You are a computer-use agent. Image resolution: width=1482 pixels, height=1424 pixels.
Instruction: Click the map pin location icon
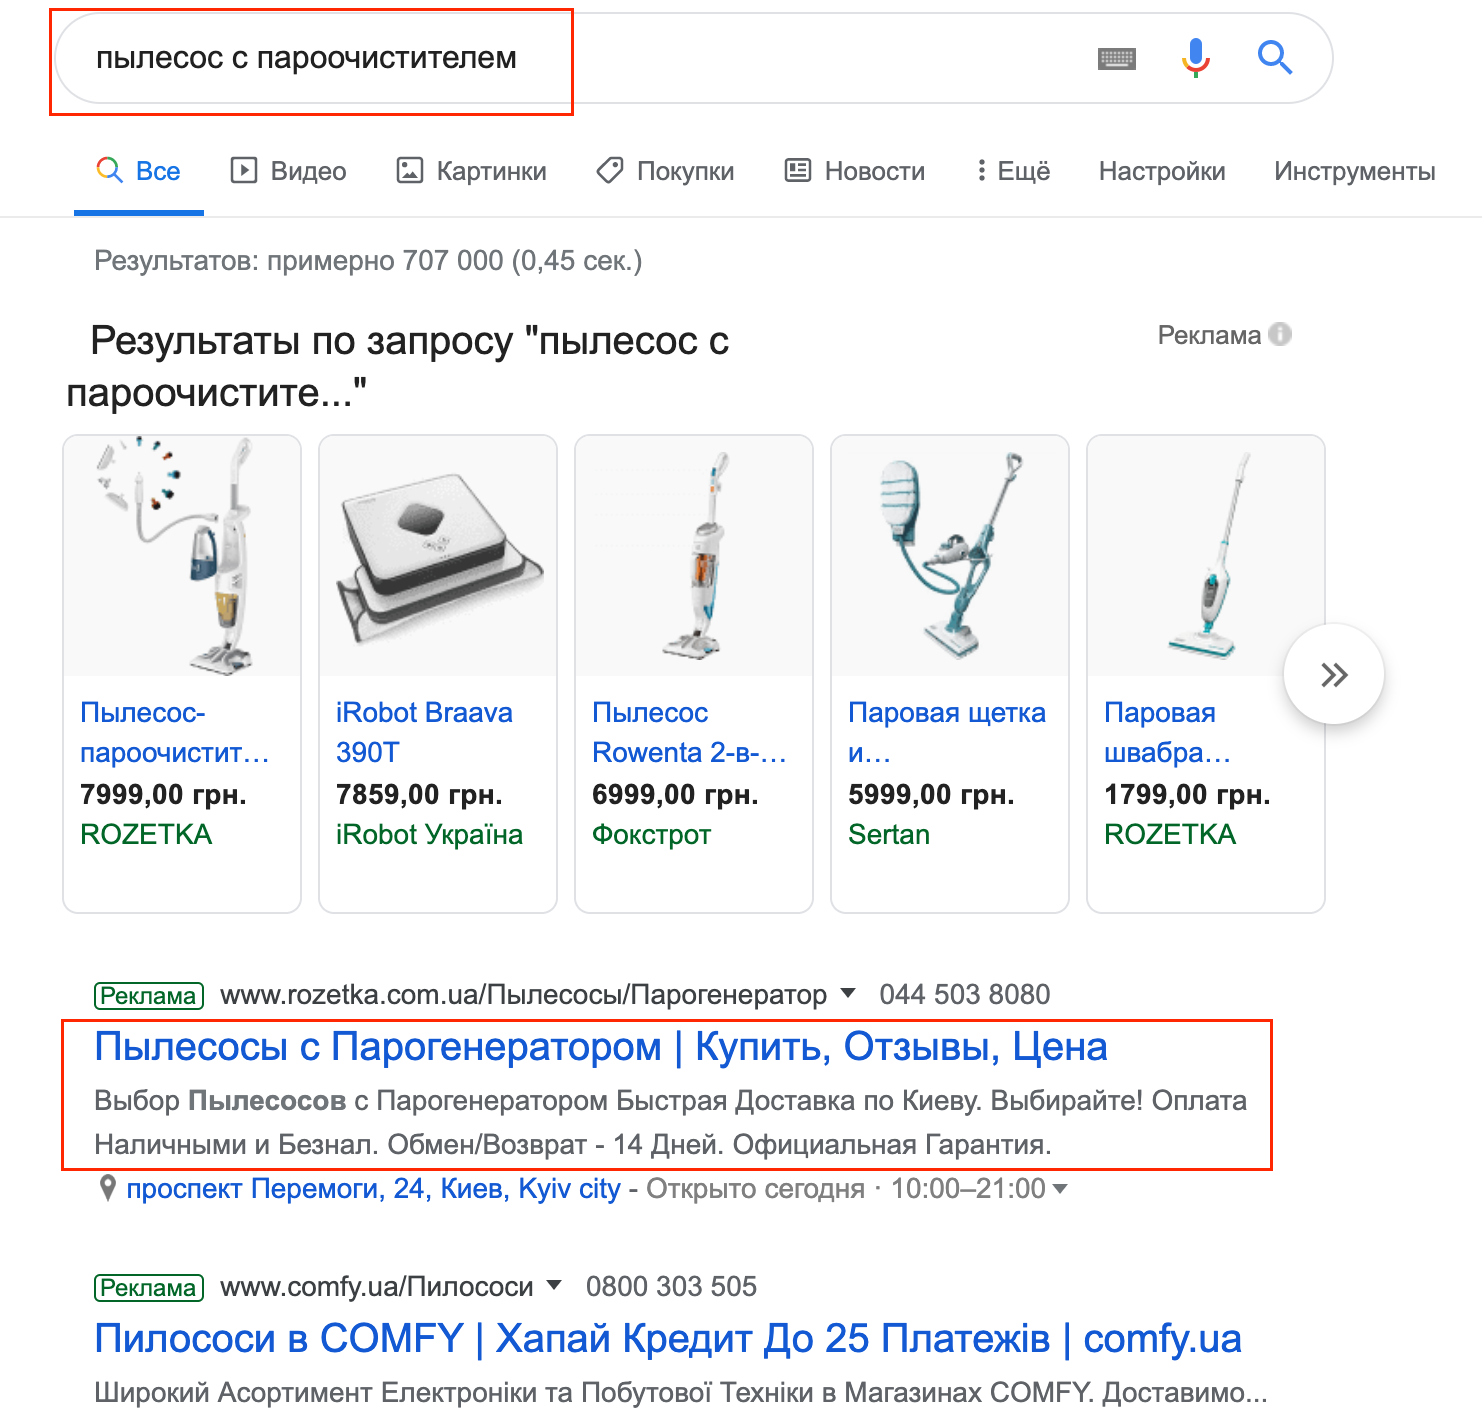108,1189
